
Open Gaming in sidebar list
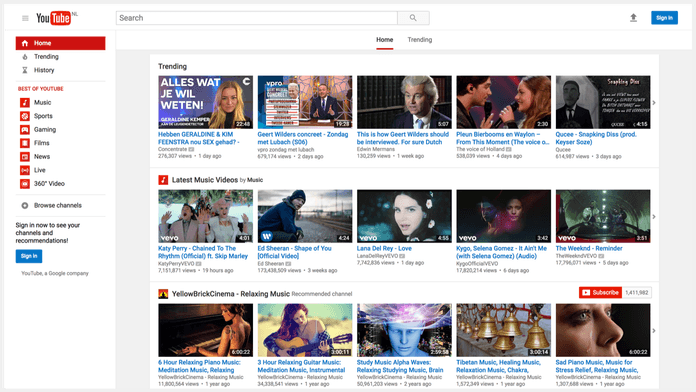click(45, 130)
